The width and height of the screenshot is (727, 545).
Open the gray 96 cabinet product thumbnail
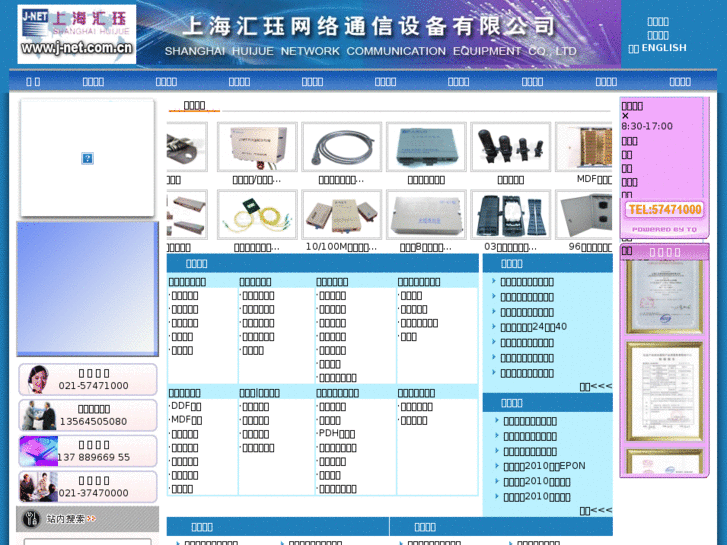584,215
